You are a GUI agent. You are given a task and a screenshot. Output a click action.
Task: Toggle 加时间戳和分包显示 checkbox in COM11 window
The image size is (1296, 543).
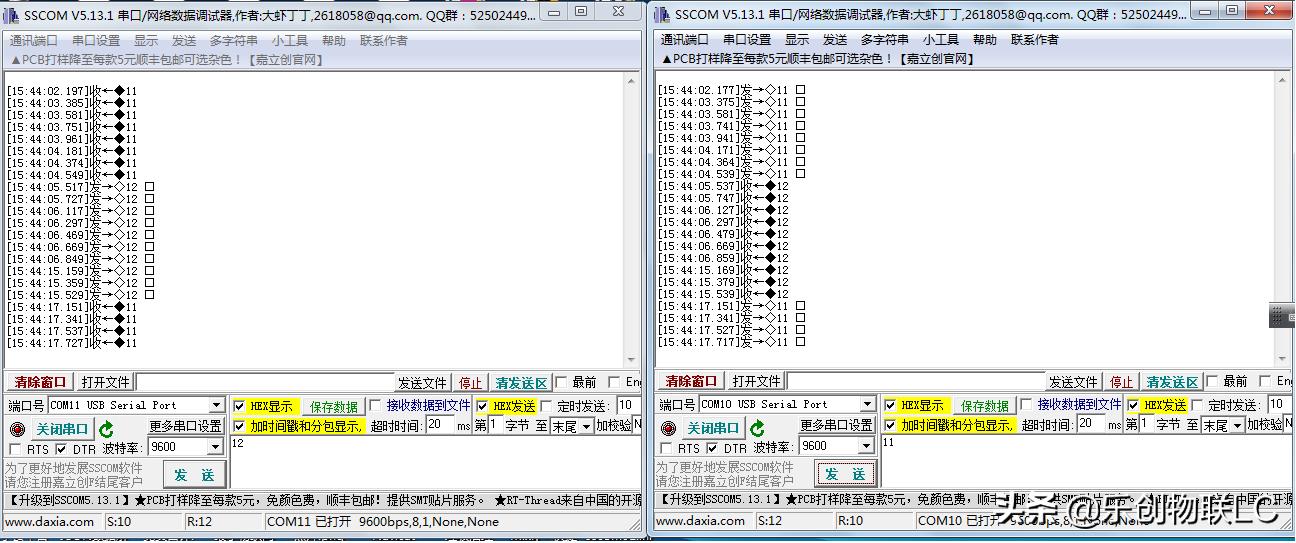pos(239,425)
